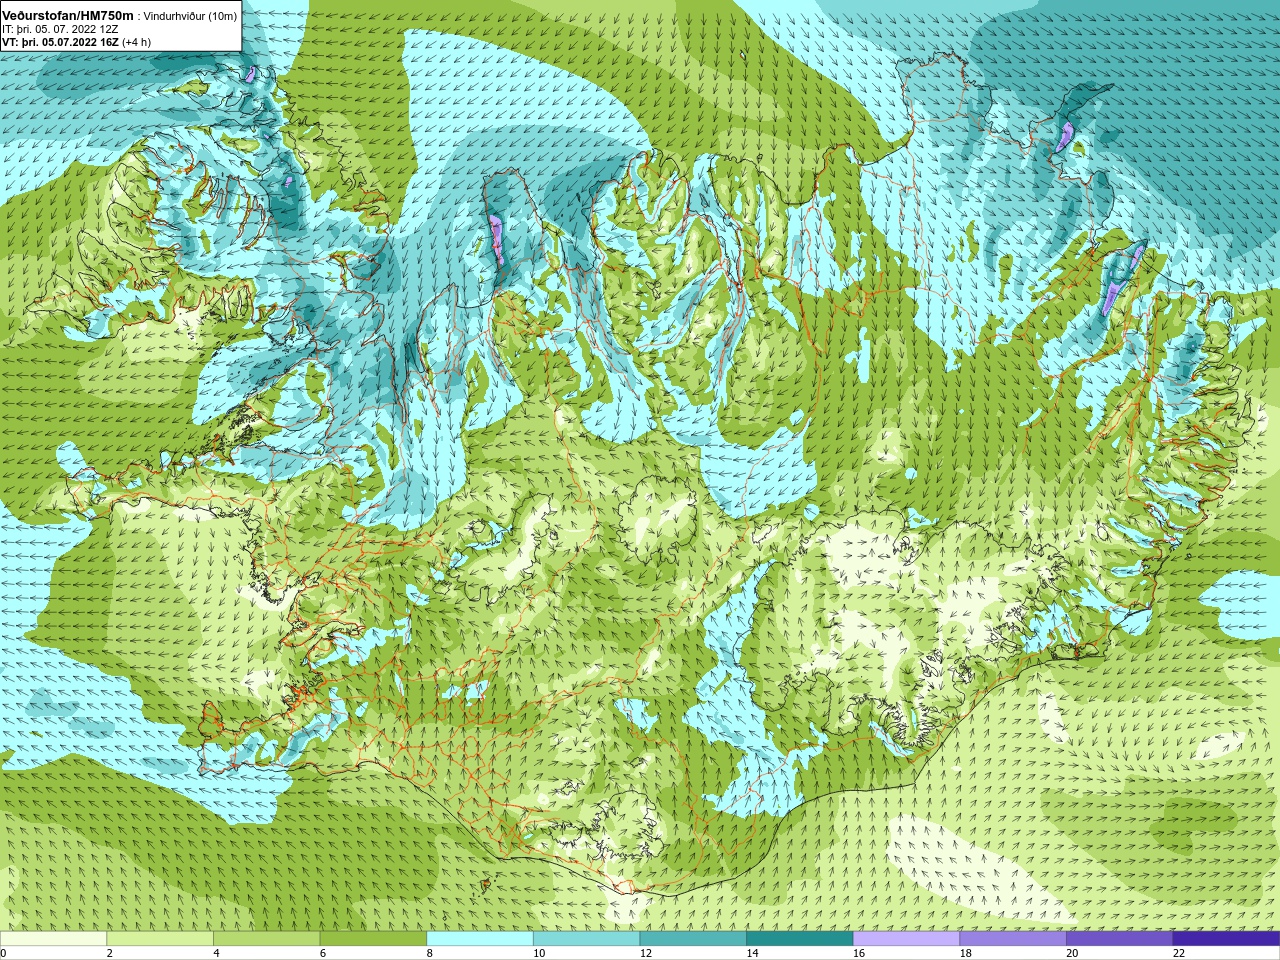
Task: Click the legend value label '18'
Action: tap(966, 954)
